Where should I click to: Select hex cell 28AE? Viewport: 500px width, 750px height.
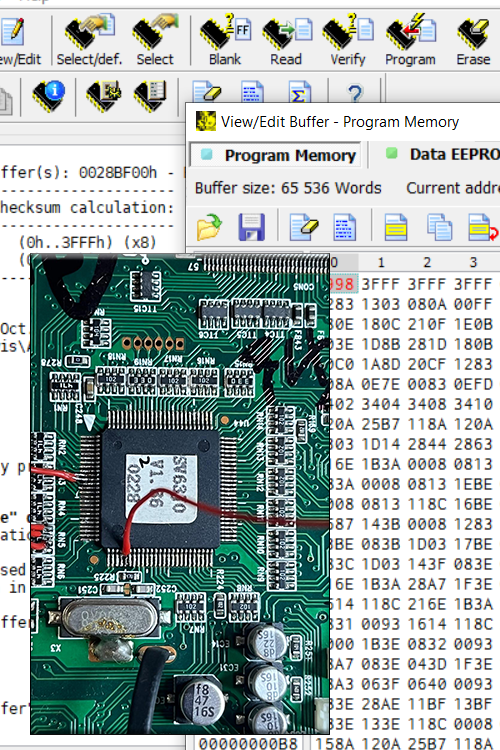coord(380,704)
